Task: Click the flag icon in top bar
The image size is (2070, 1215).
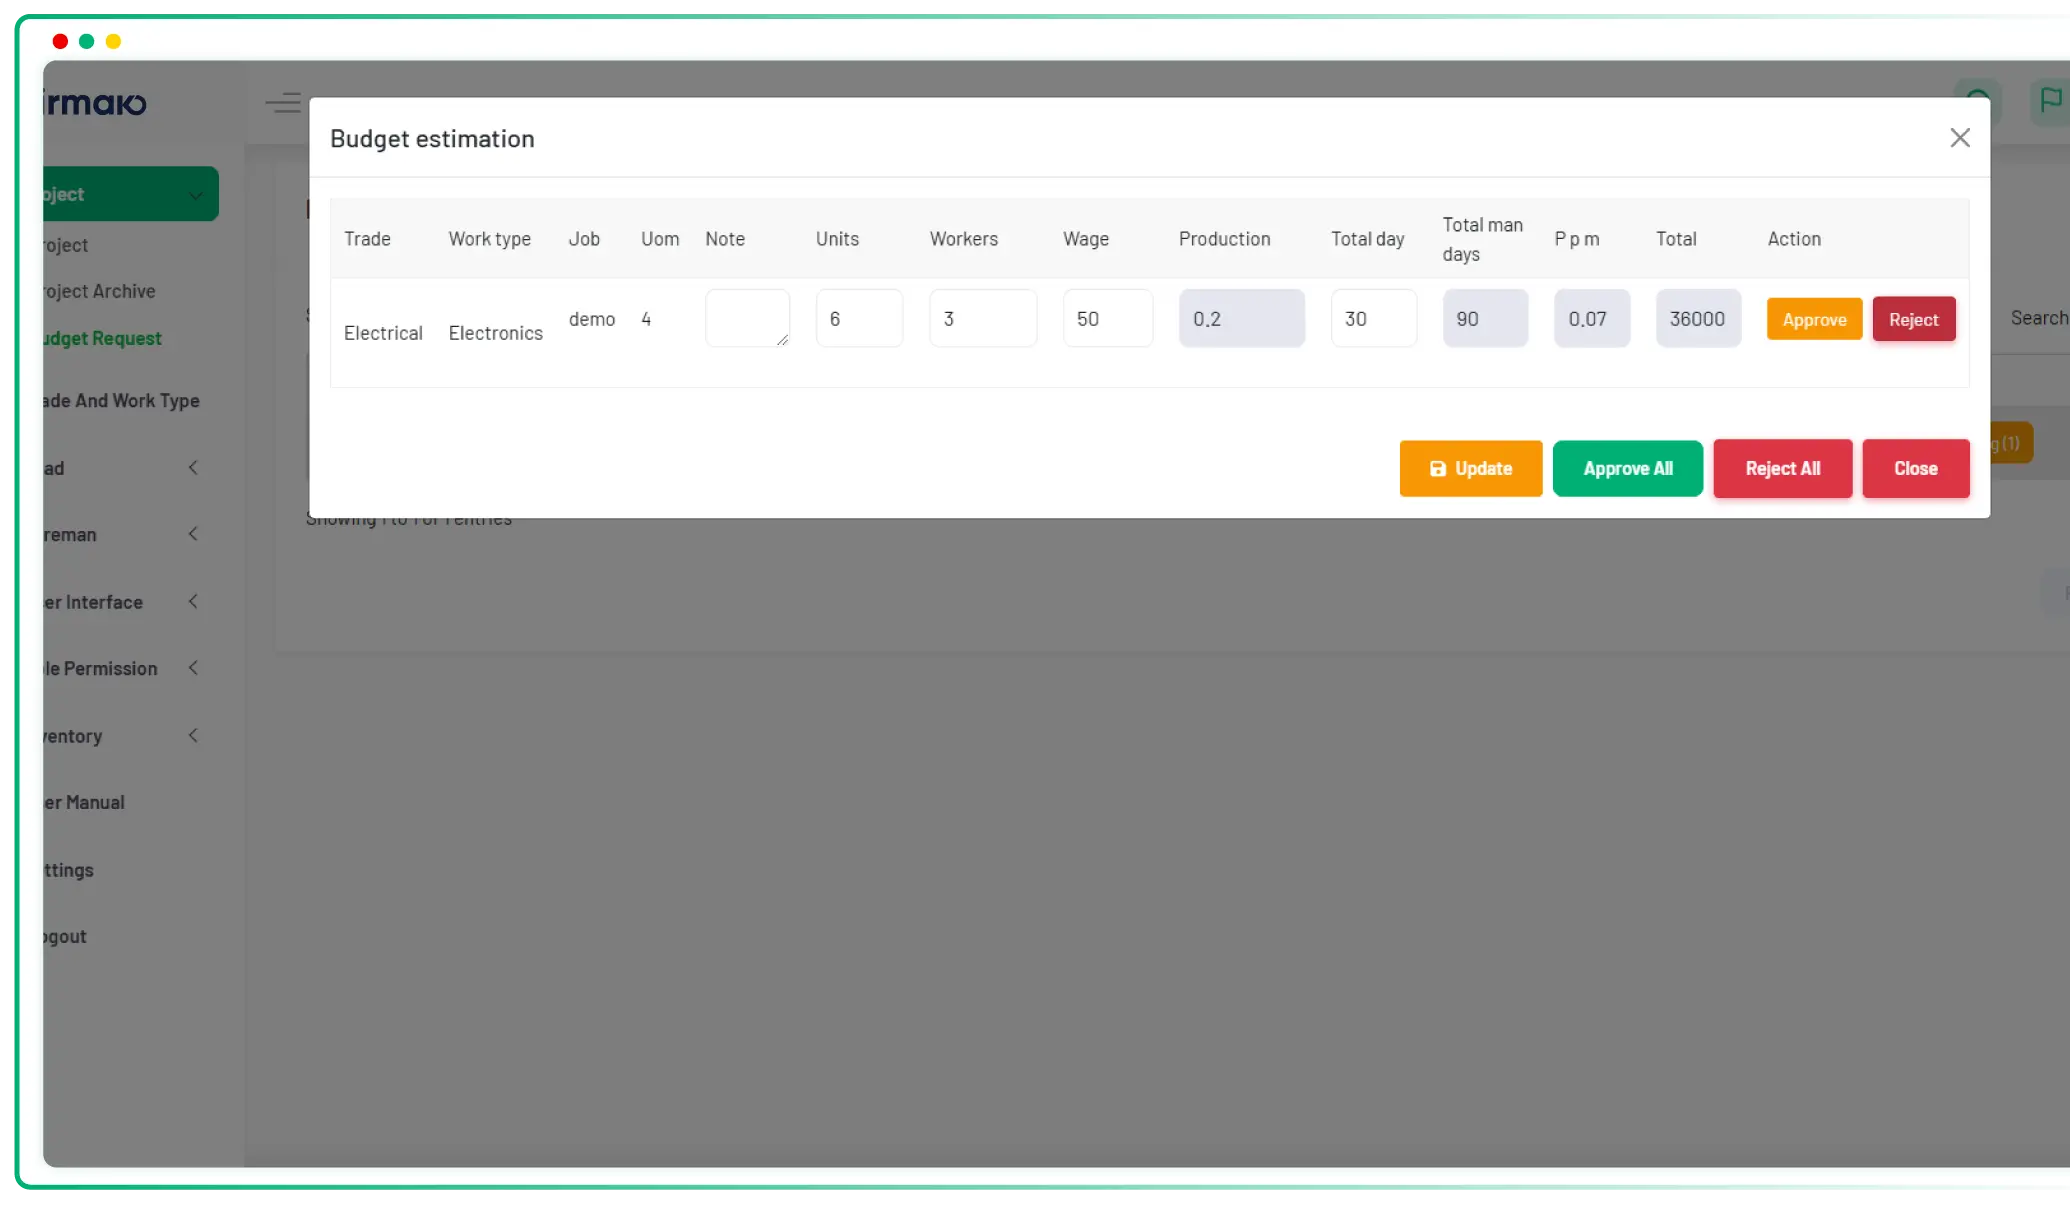Action: click(2050, 101)
